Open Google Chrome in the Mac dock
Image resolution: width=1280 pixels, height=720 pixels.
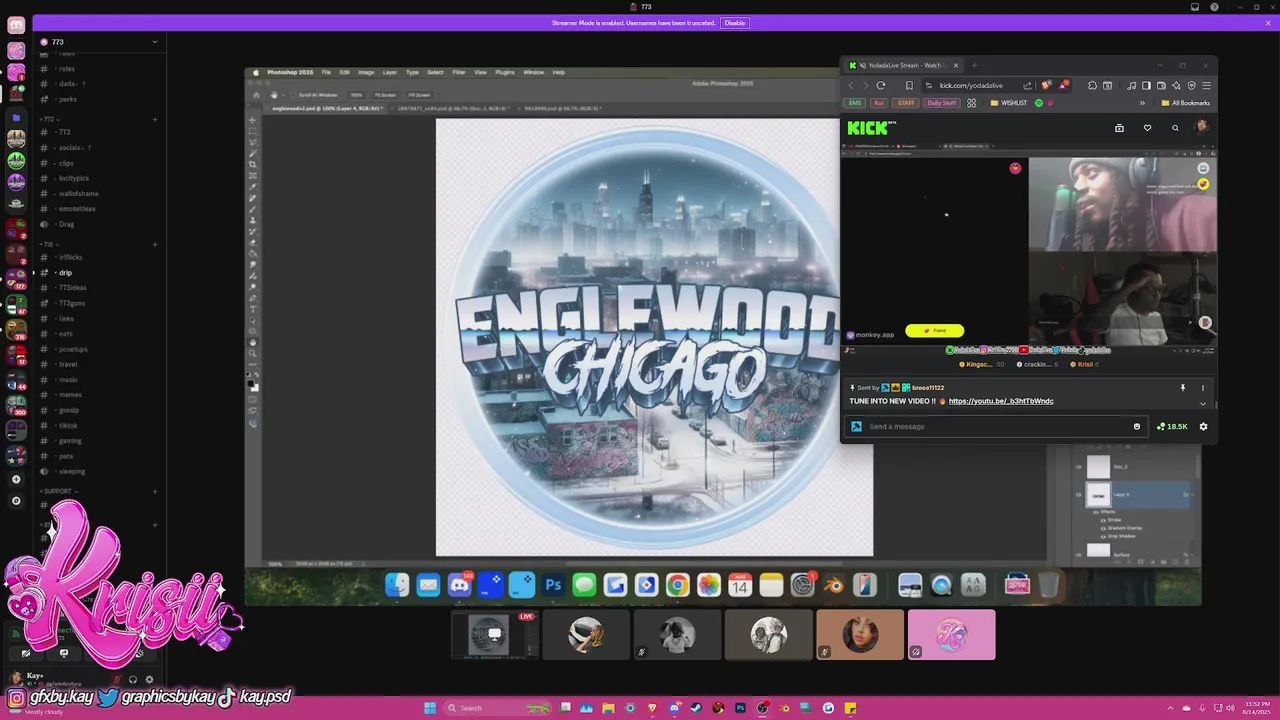[x=677, y=585]
